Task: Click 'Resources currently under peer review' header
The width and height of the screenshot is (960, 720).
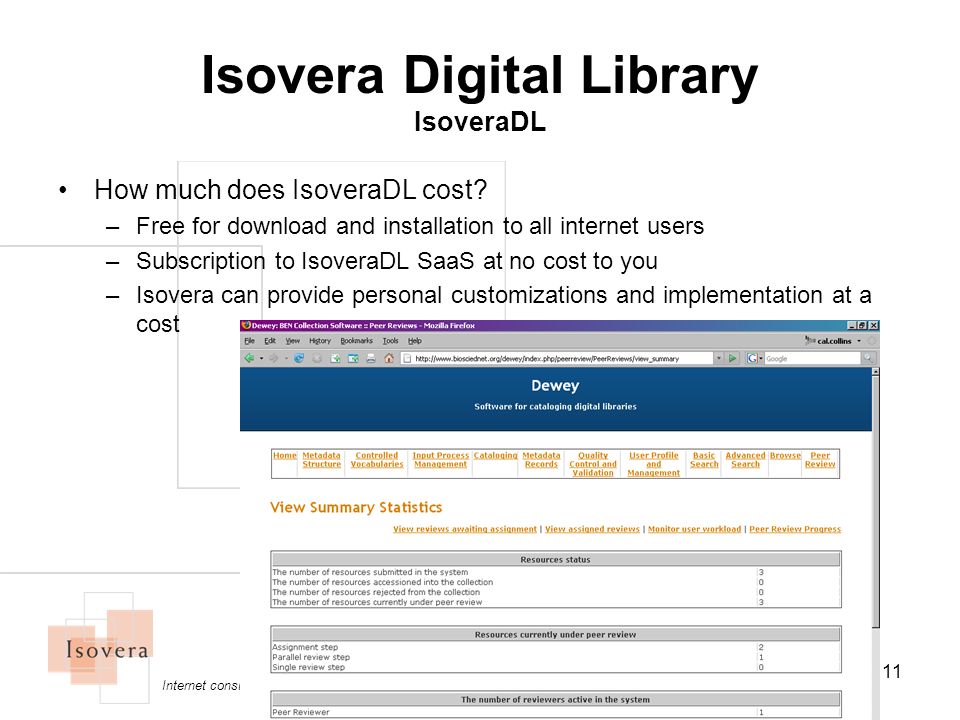Action: pyautogui.click(x=555, y=634)
